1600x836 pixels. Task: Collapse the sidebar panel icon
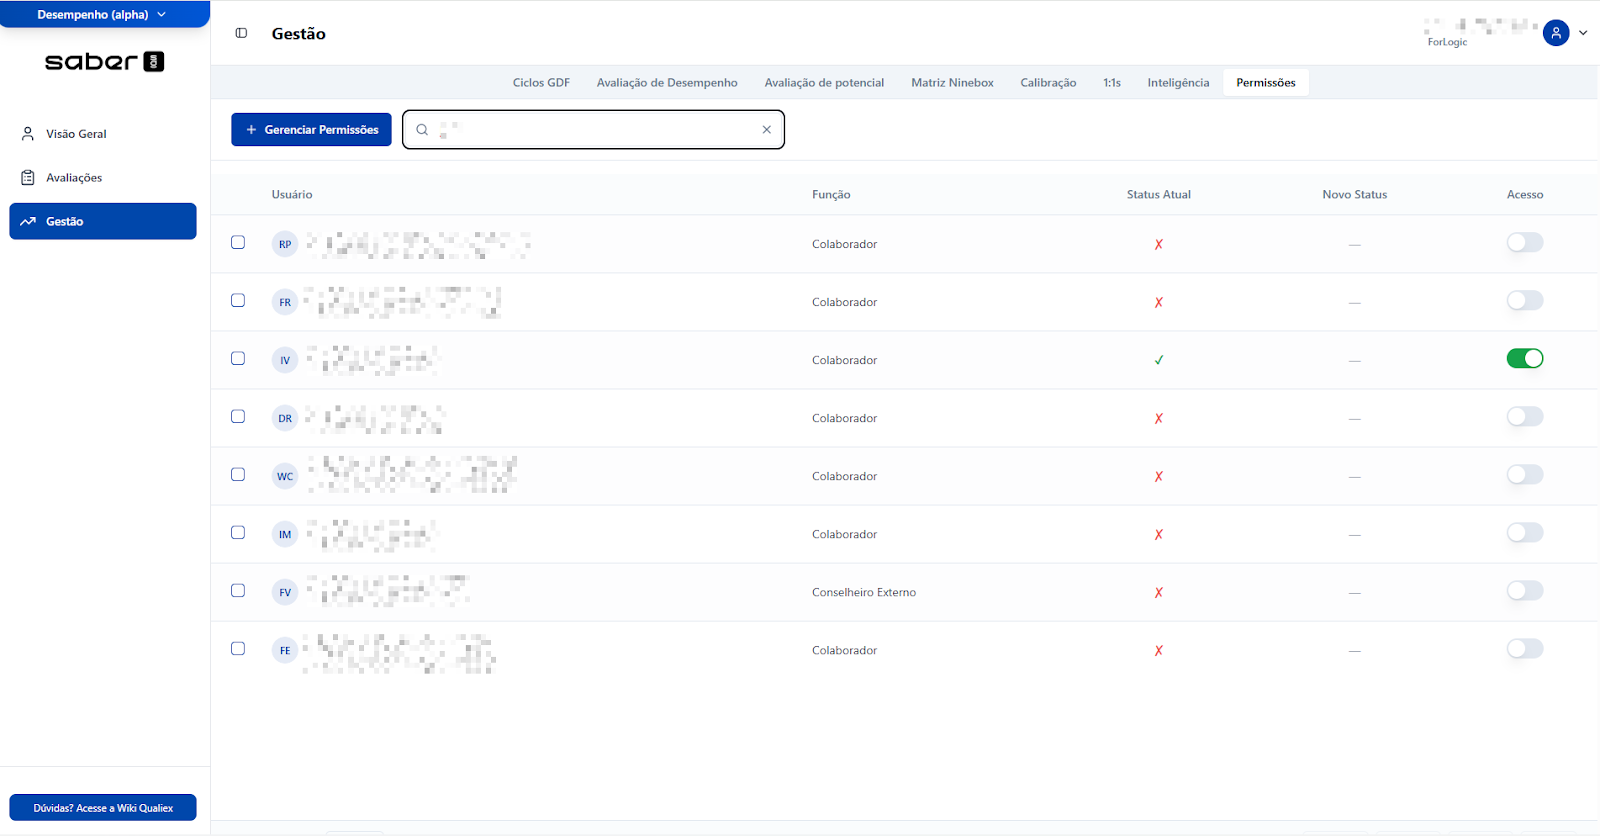241,33
